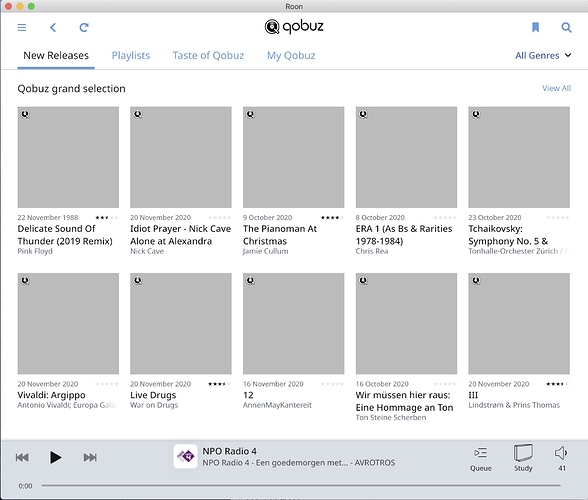Click the AnnenMayKantereit artist link

click(277, 405)
